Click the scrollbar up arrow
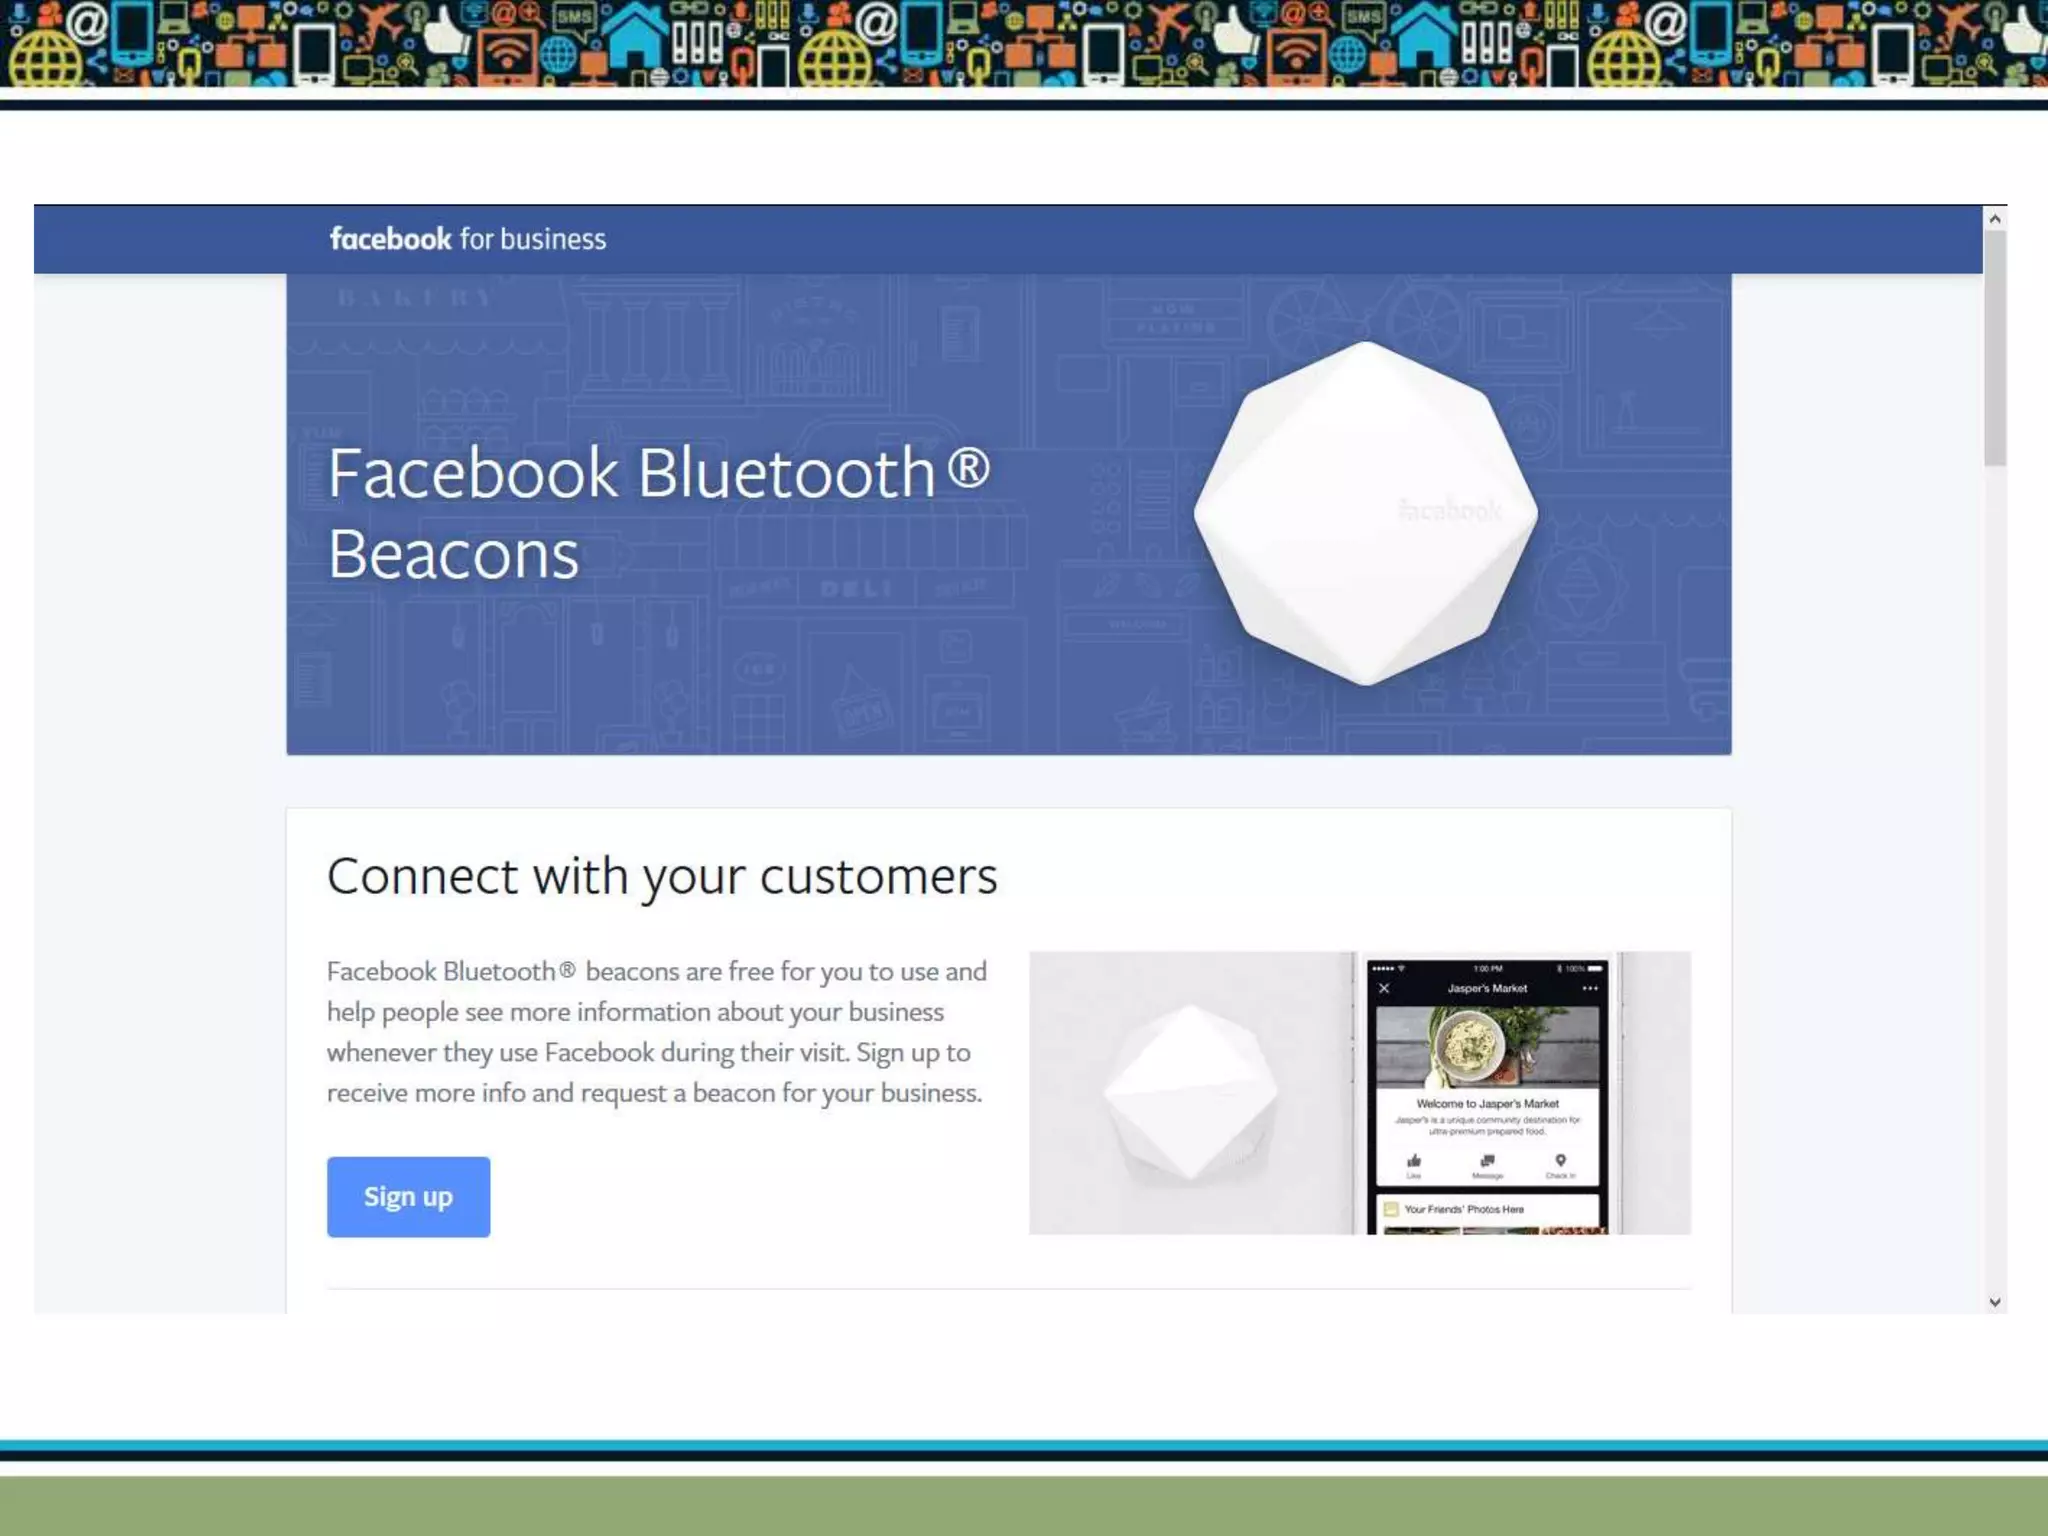 (1994, 219)
